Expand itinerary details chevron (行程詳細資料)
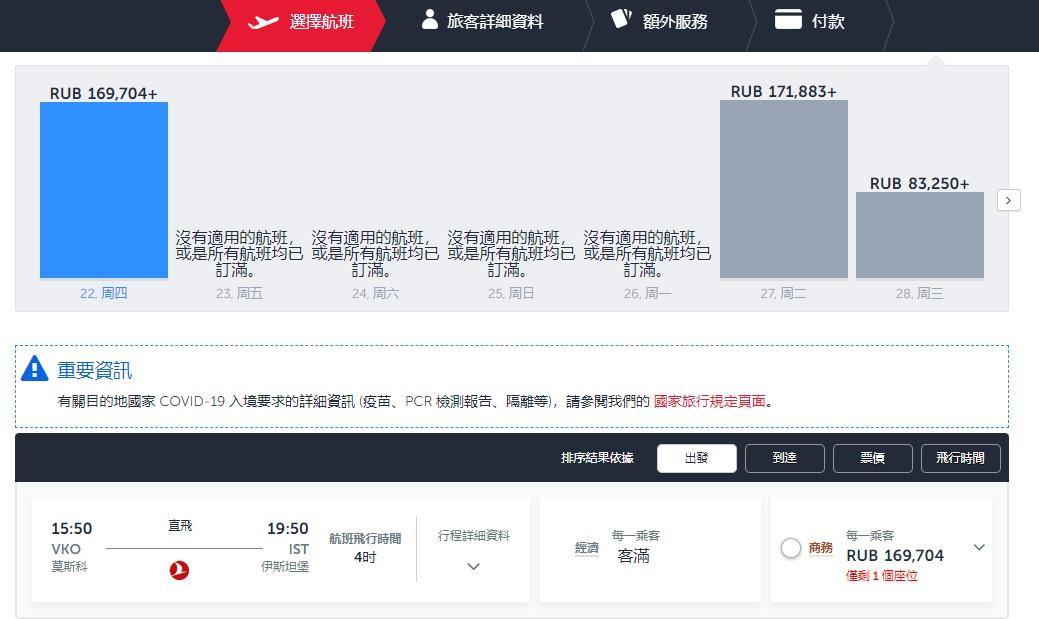This screenshot has height=619, width=1039. [x=473, y=566]
